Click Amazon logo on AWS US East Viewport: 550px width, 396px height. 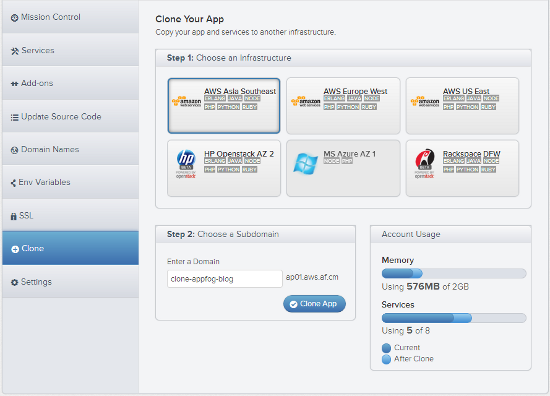[x=425, y=102]
